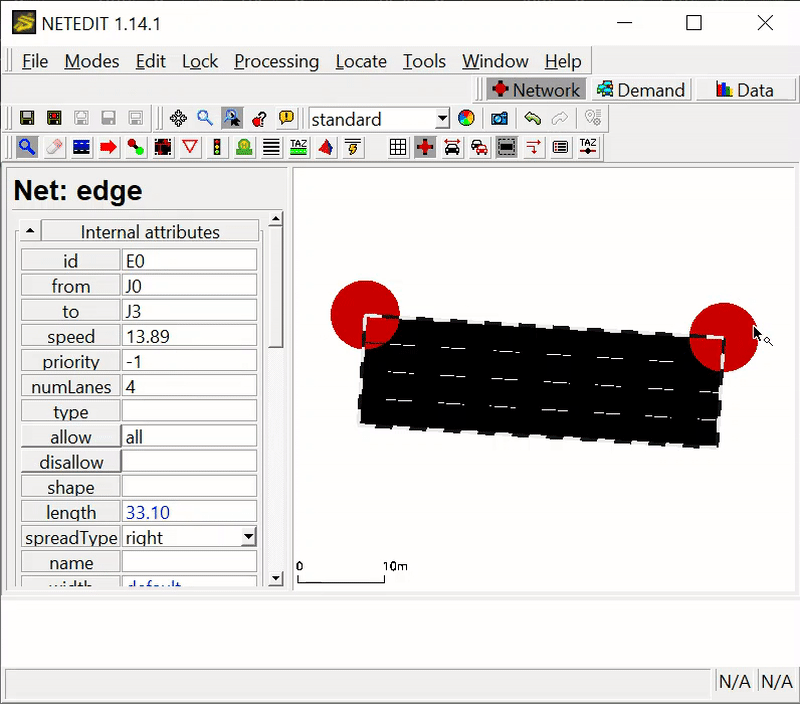Click the Internal attributes header button
Viewport: 800px width, 704px height.
point(150,231)
